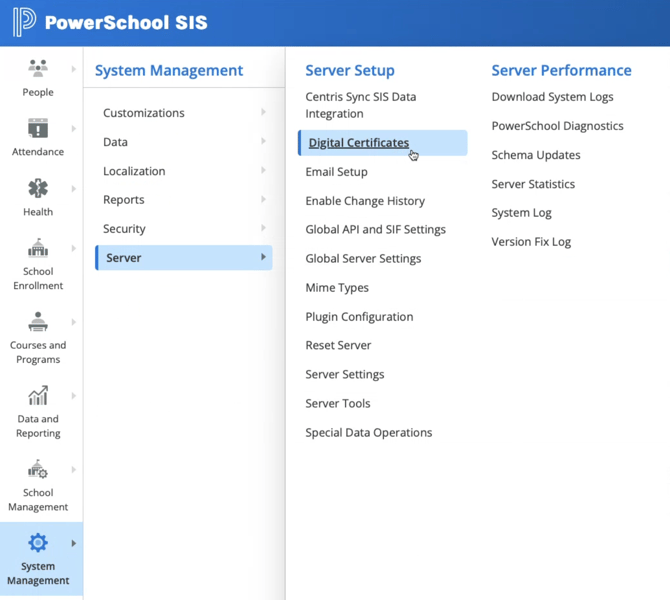Click the PowerSchool SIS logo icon

pyautogui.click(x=24, y=22)
